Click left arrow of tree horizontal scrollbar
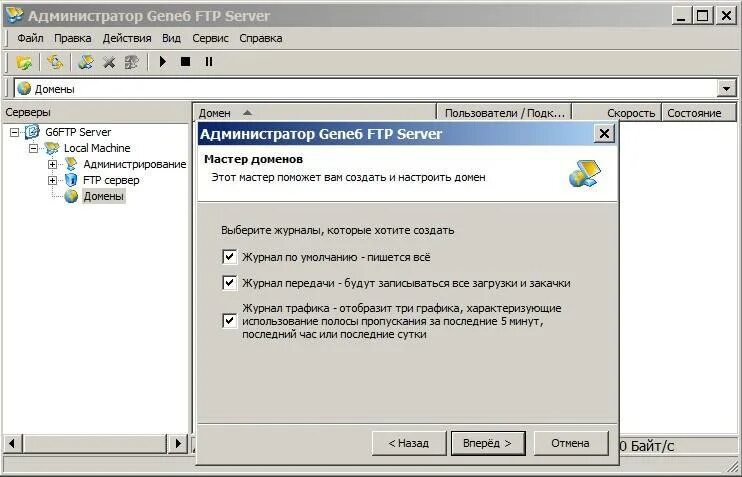Image resolution: width=742 pixels, height=477 pixels. (12, 443)
